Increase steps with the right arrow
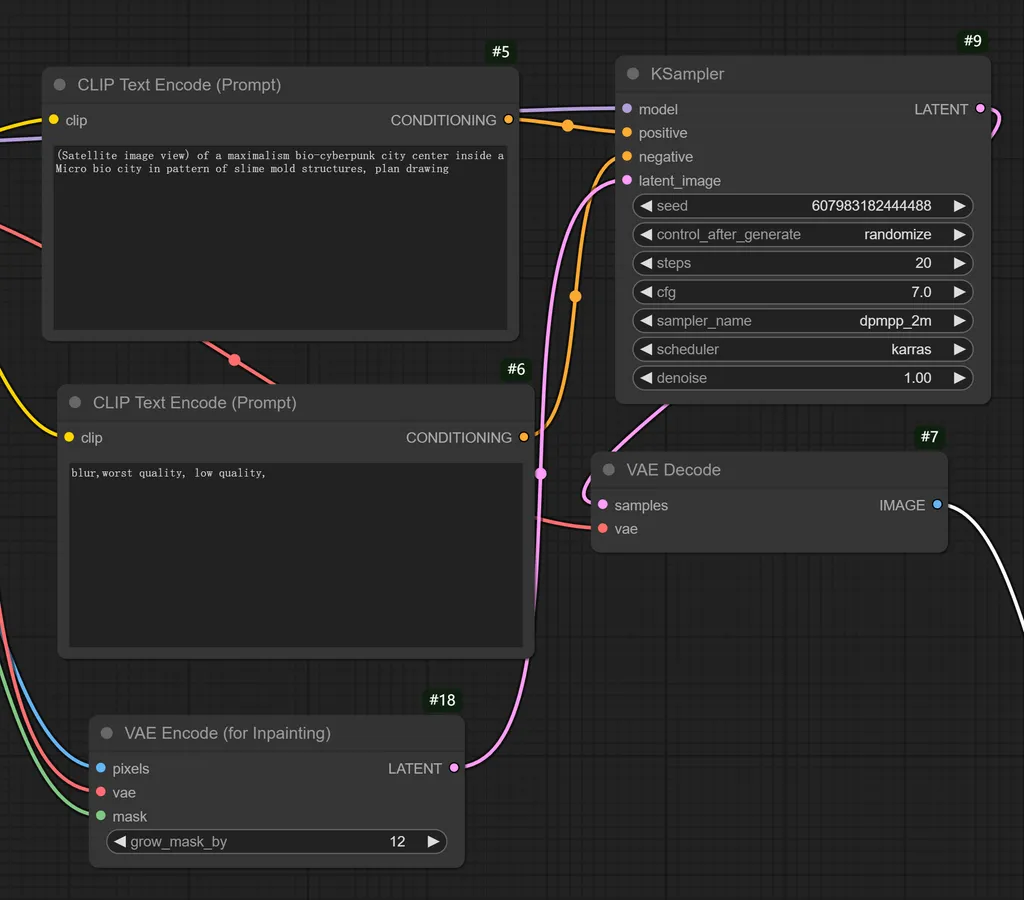 pos(959,263)
